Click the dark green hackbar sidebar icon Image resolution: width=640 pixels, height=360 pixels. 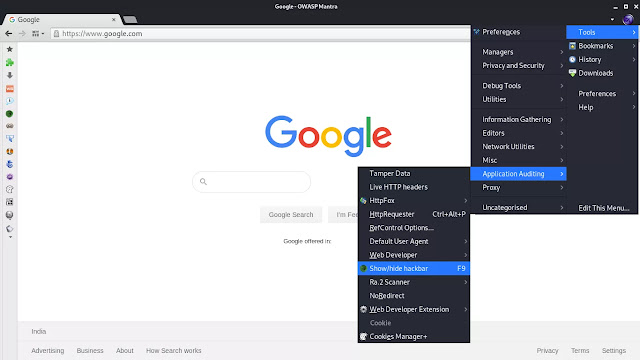point(10,113)
